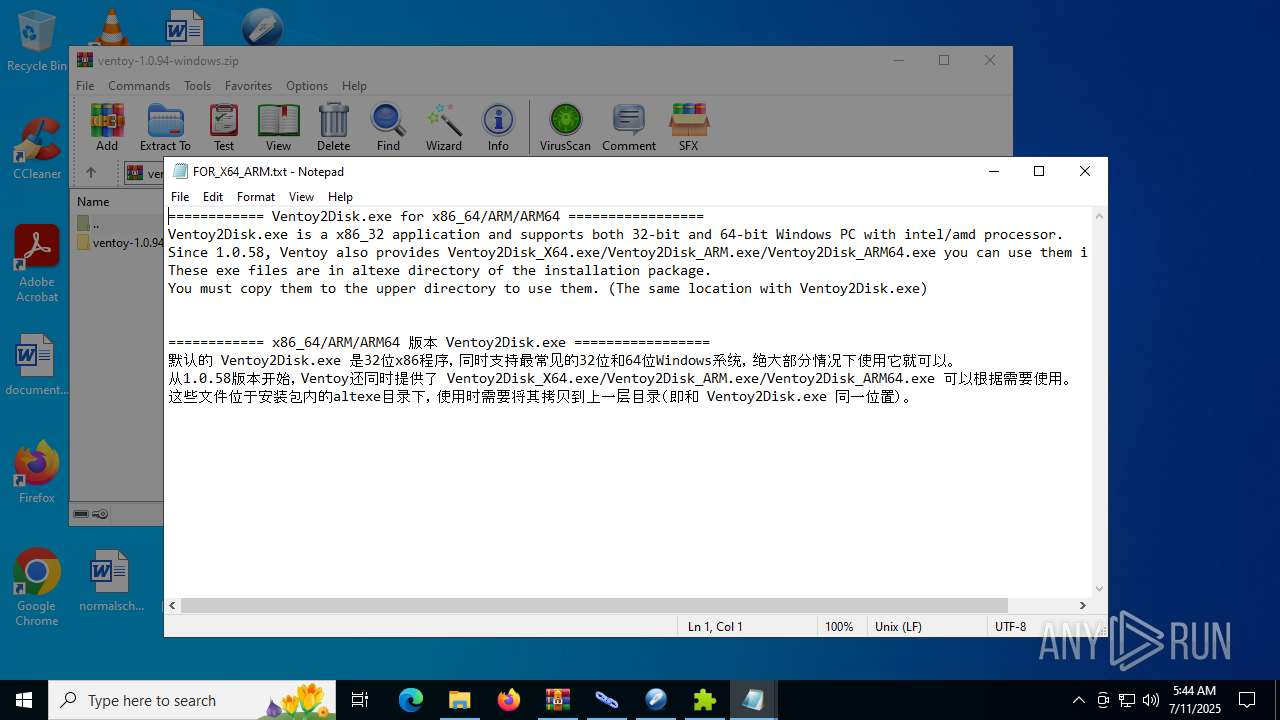Select normalsch Word file on desktop
The height and width of the screenshot is (720, 1280).
coord(111,581)
